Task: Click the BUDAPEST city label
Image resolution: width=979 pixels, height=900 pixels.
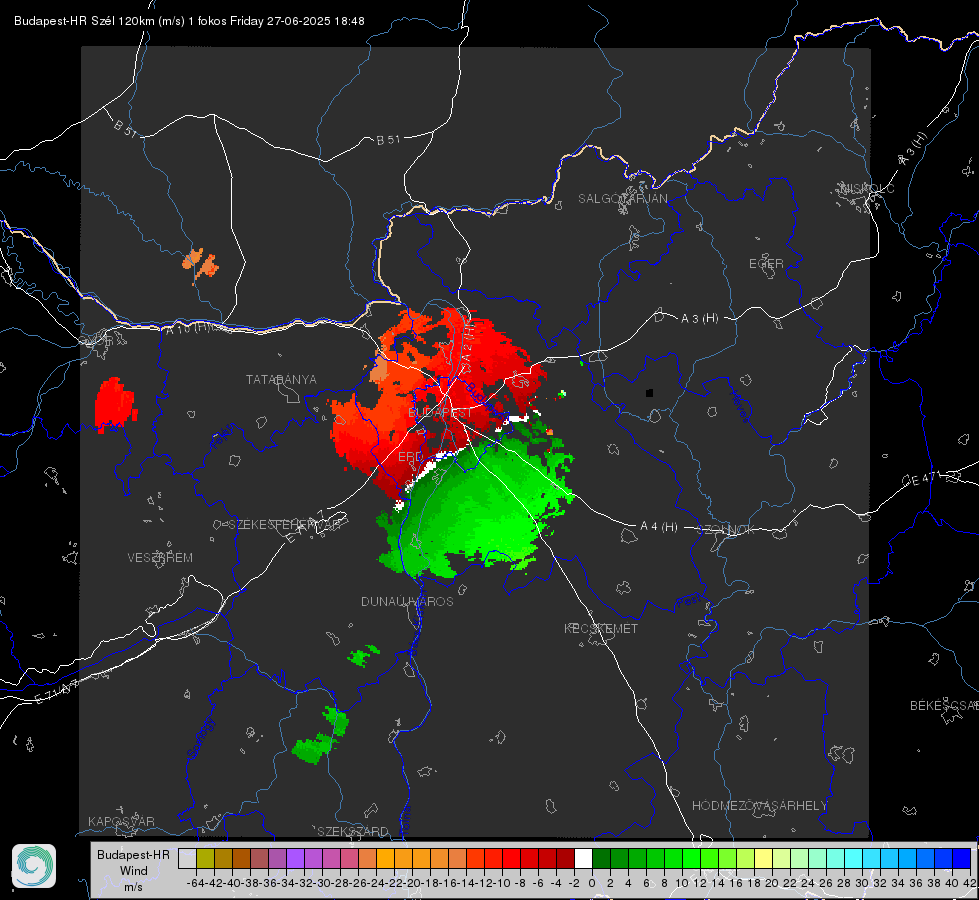Action: pyautogui.click(x=440, y=412)
